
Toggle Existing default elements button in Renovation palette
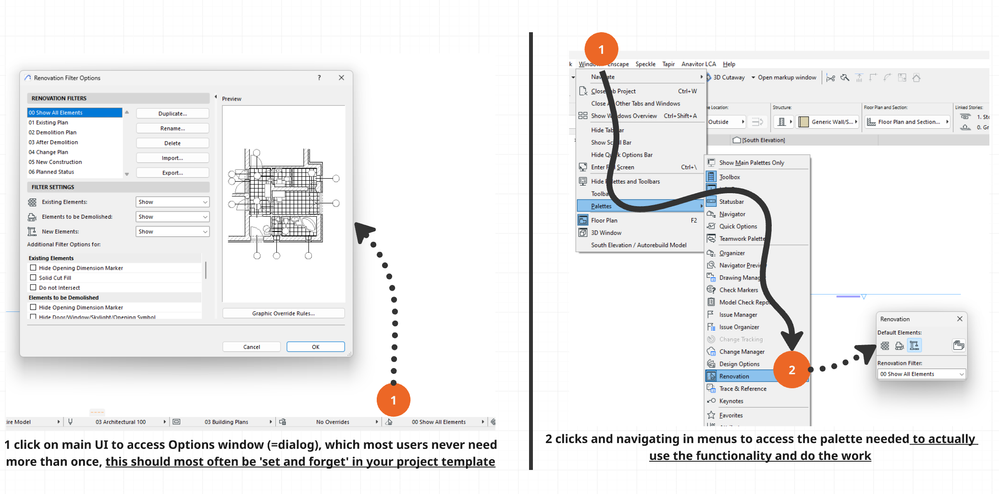[884, 345]
